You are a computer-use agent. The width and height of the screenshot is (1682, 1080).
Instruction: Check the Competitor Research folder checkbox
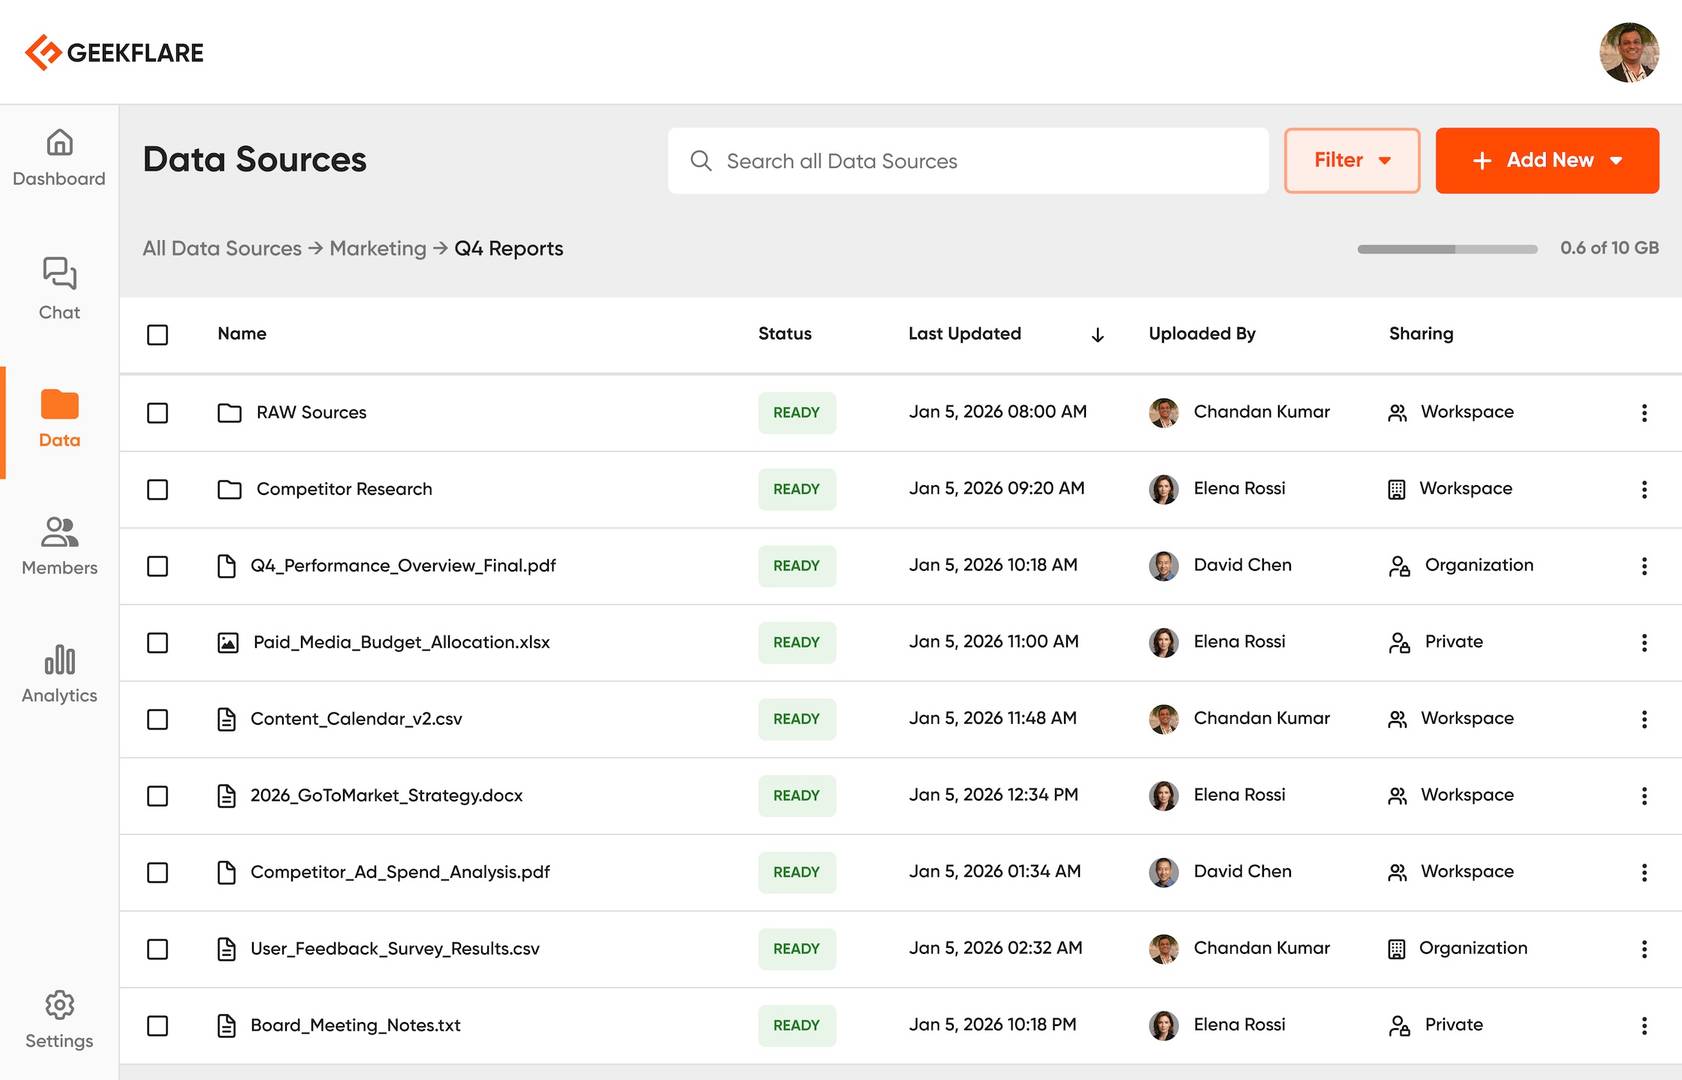pos(158,490)
